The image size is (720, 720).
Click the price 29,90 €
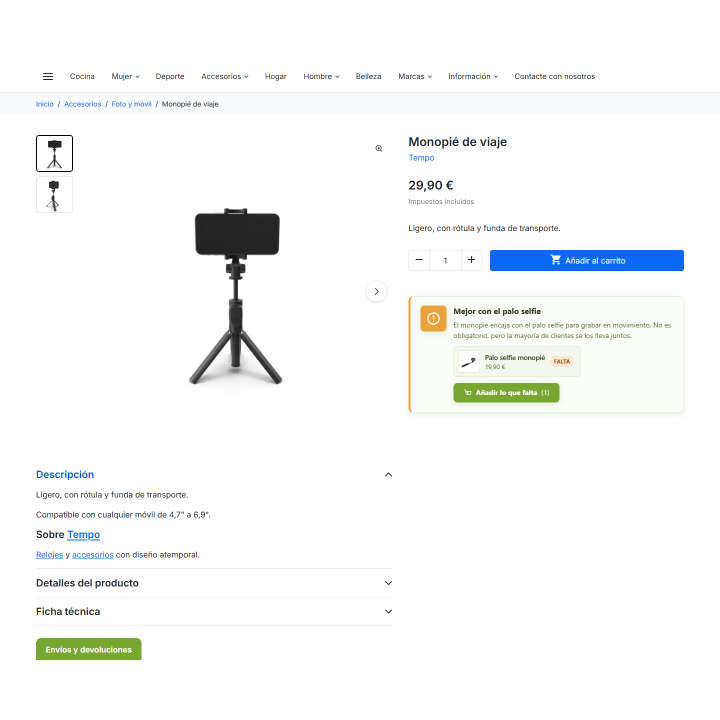coord(431,185)
